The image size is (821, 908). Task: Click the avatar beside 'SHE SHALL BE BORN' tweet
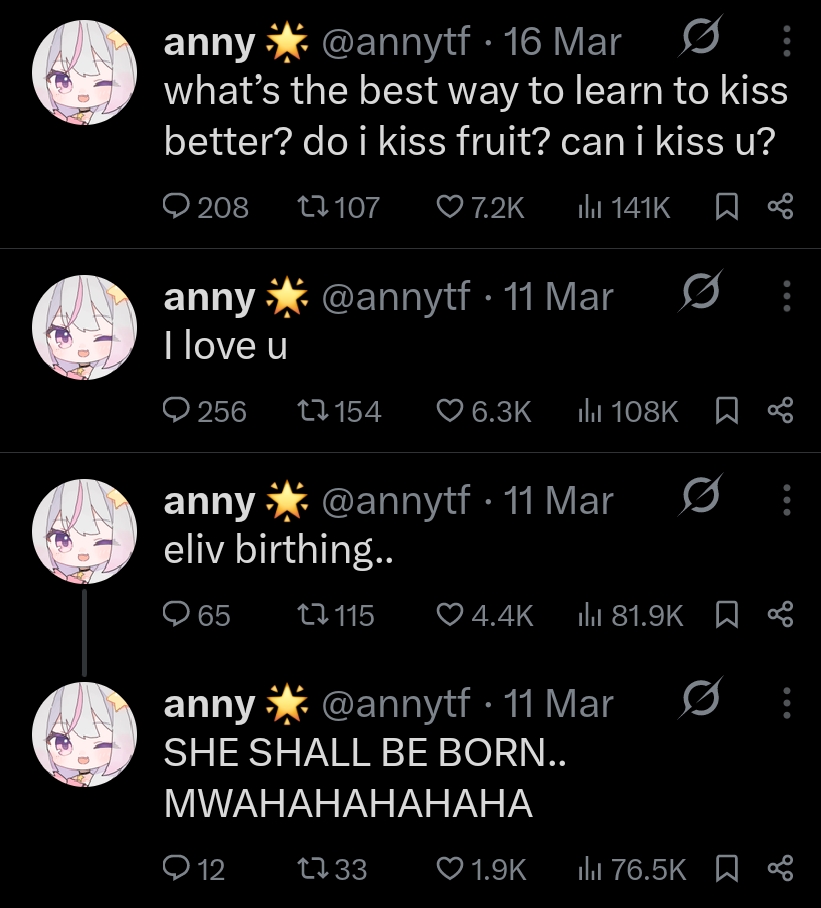(x=85, y=734)
